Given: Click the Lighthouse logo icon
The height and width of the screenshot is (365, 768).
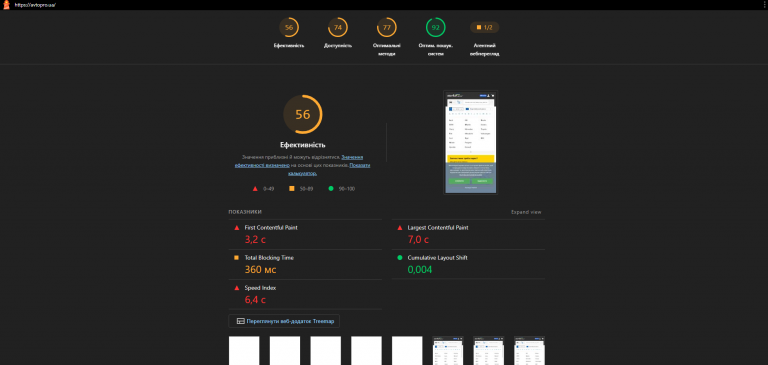Looking at the screenshot, I should [x=6, y=5].
